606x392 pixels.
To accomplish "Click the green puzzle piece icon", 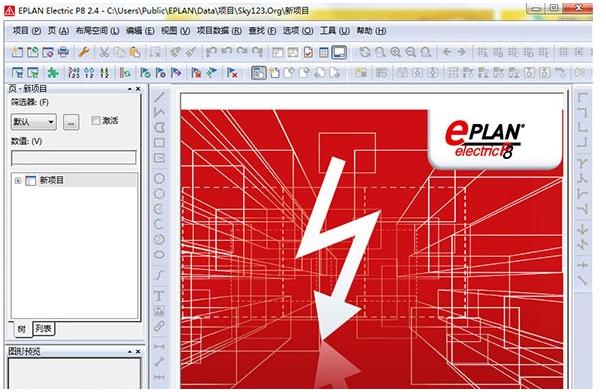I will click(53, 73).
